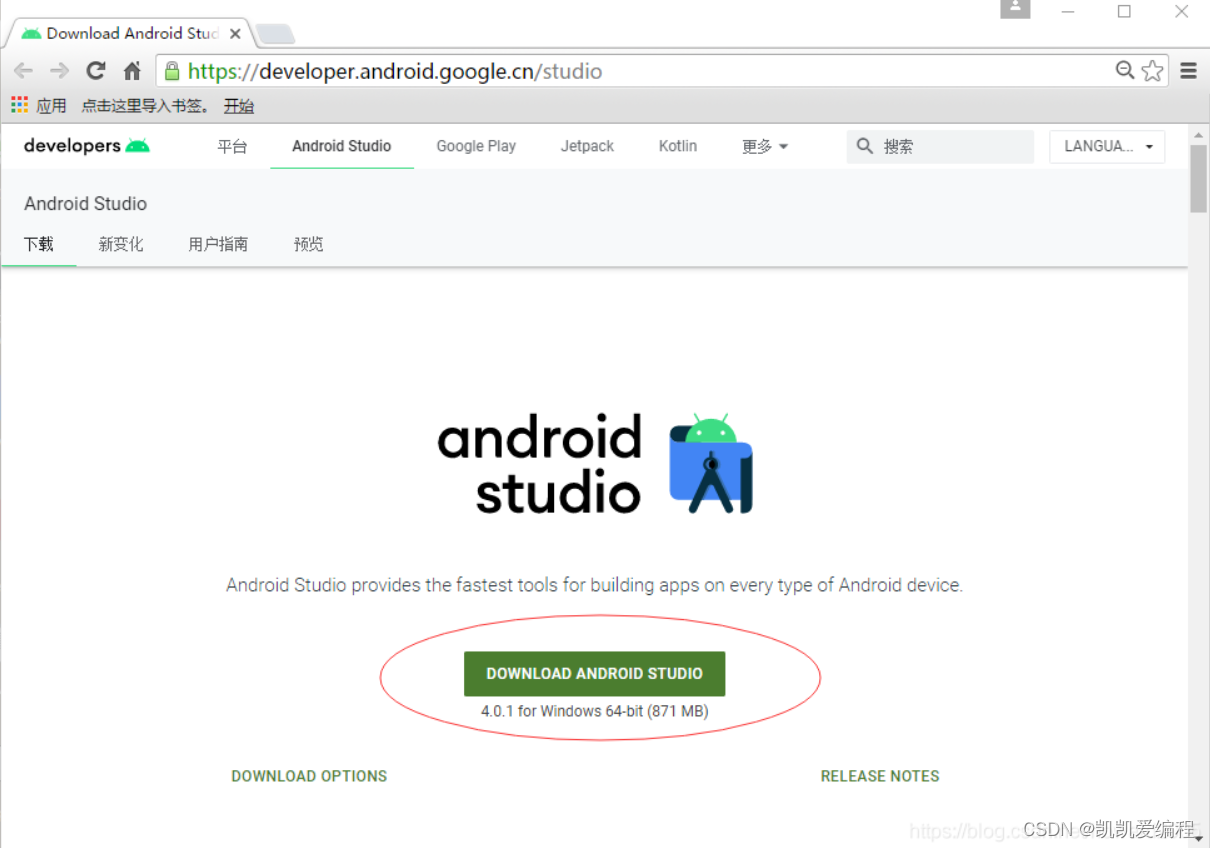Minimize the browser window

[x=1069, y=12]
